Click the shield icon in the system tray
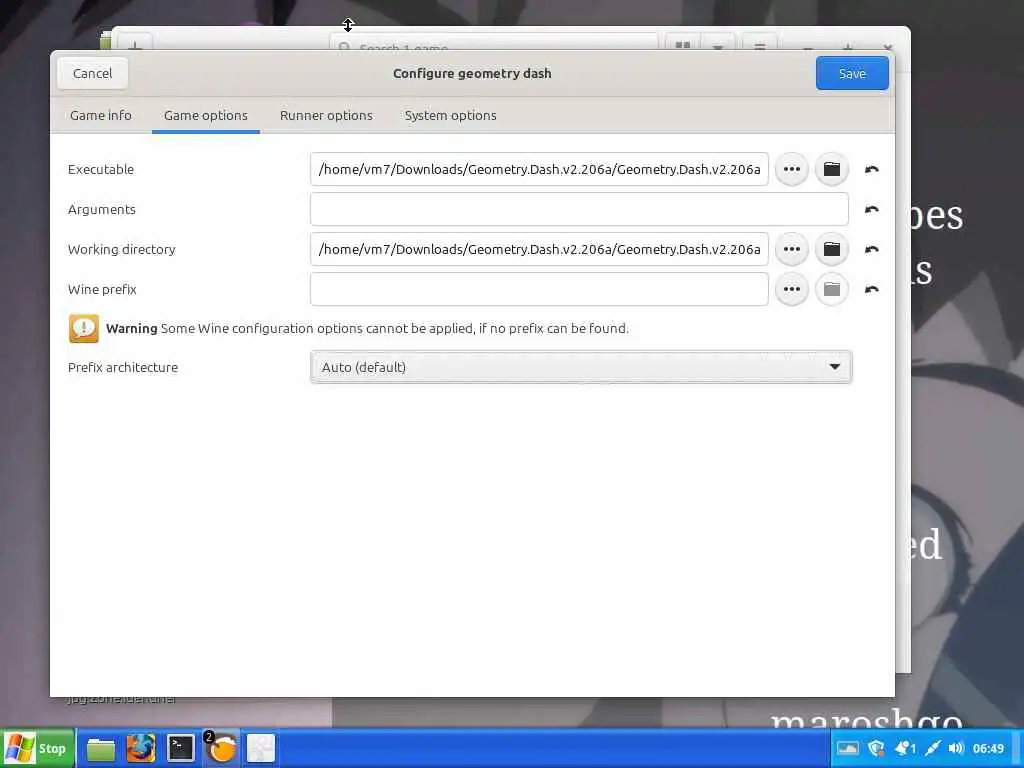1024x768 pixels. 876,748
